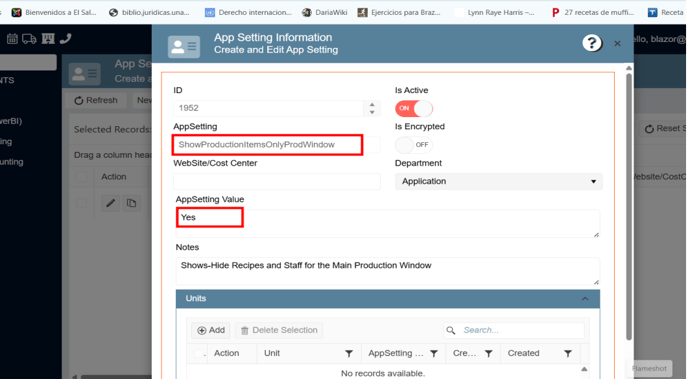Image resolution: width=688 pixels, height=379 pixels.
Task: Open the Receta bookmark
Action: [666, 13]
